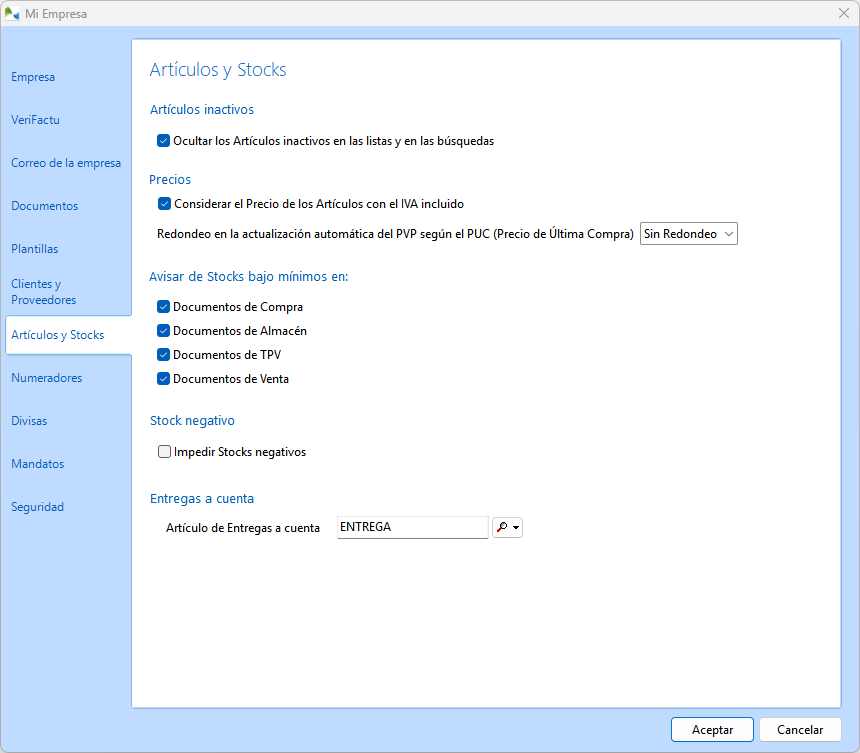Select the Numeradores tab
The height and width of the screenshot is (753, 860).
(47, 378)
